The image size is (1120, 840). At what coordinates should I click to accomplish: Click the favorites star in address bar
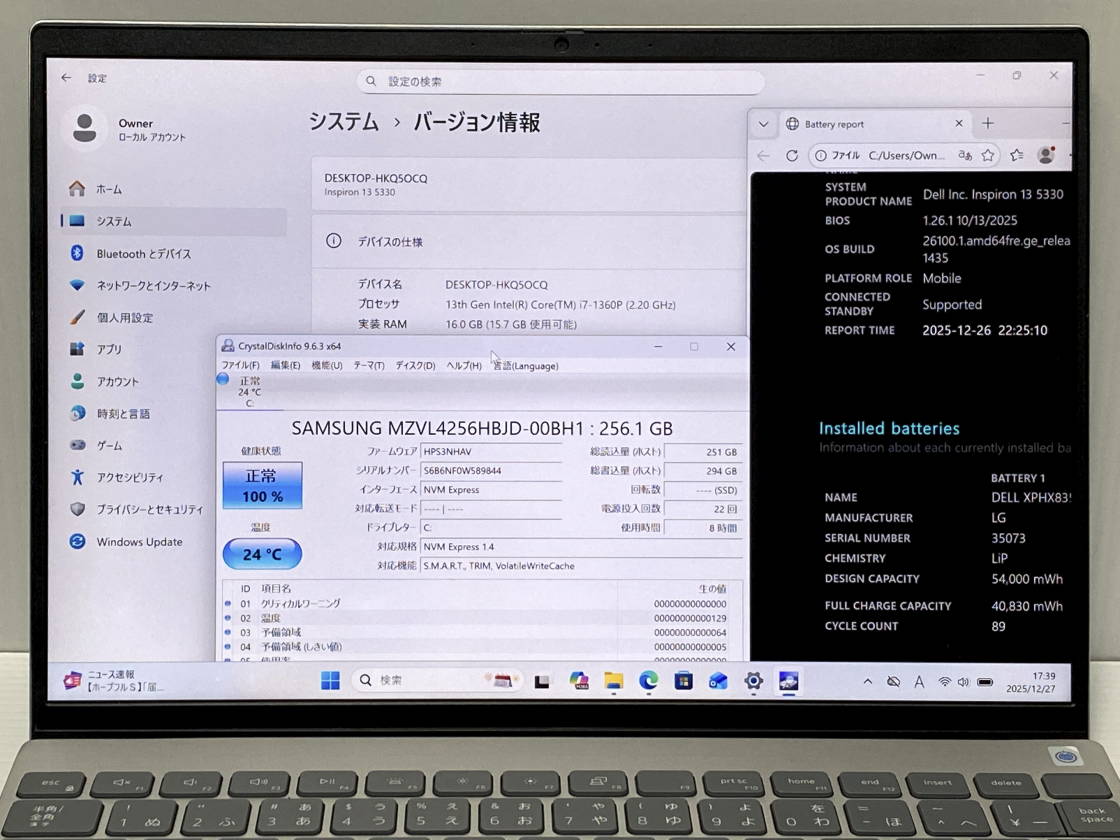coord(988,155)
